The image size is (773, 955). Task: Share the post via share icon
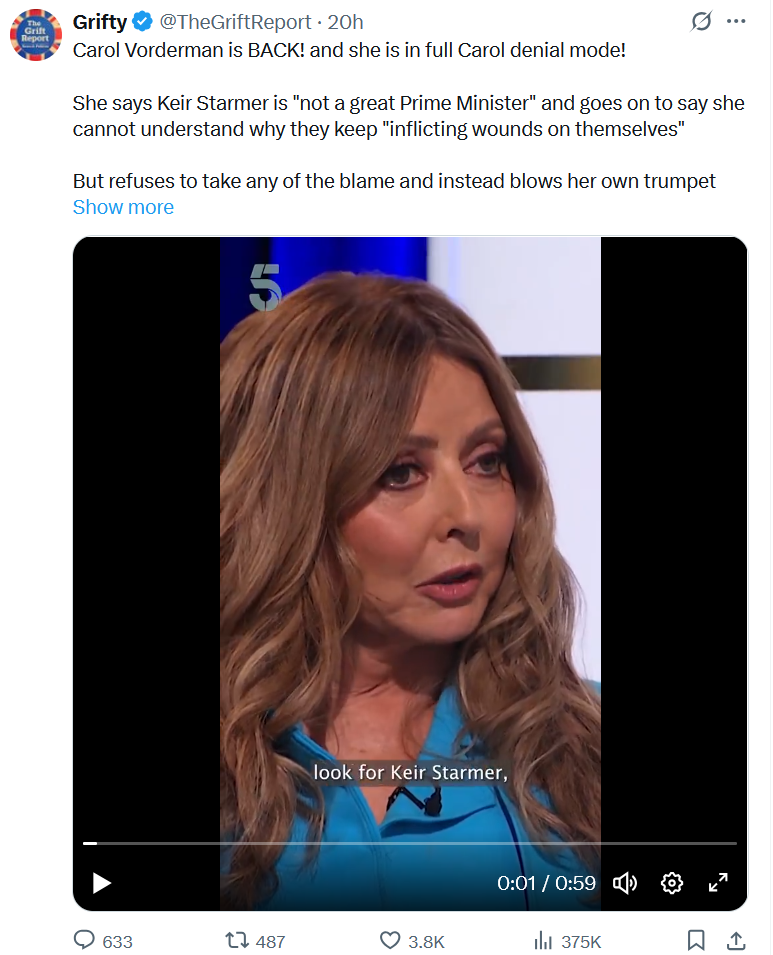736,940
